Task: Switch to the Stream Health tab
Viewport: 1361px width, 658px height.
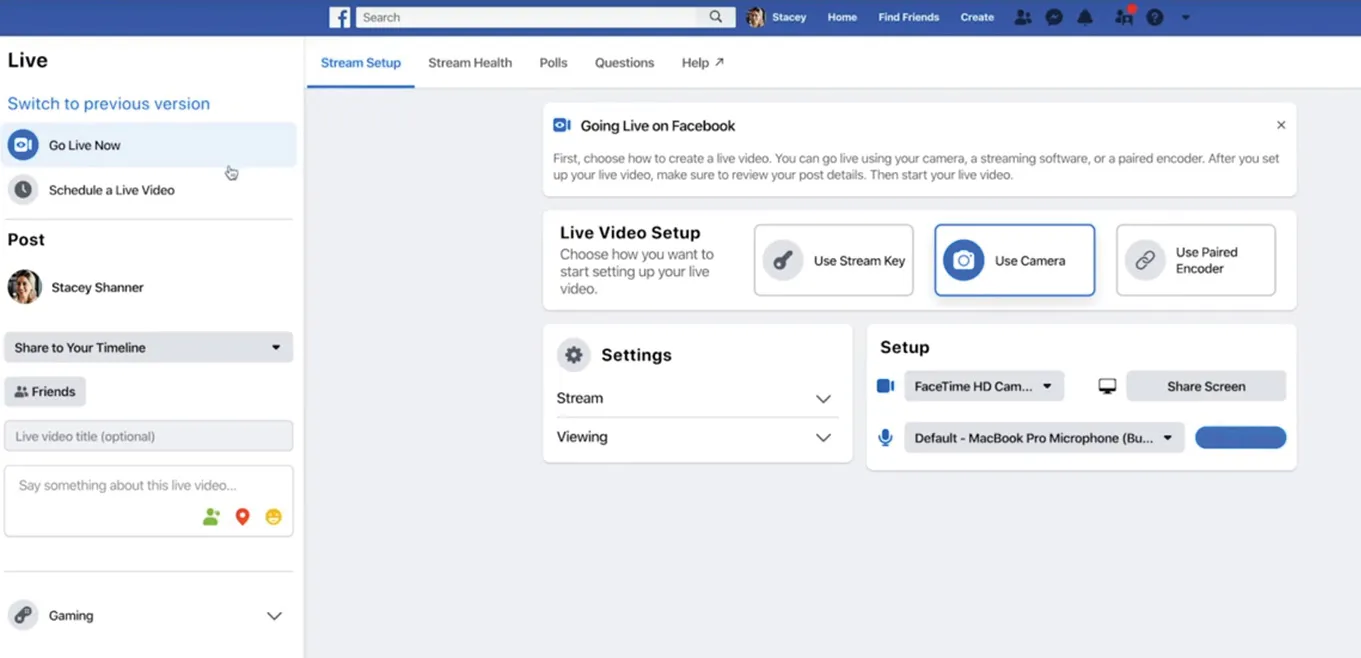Action: point(469,62)
